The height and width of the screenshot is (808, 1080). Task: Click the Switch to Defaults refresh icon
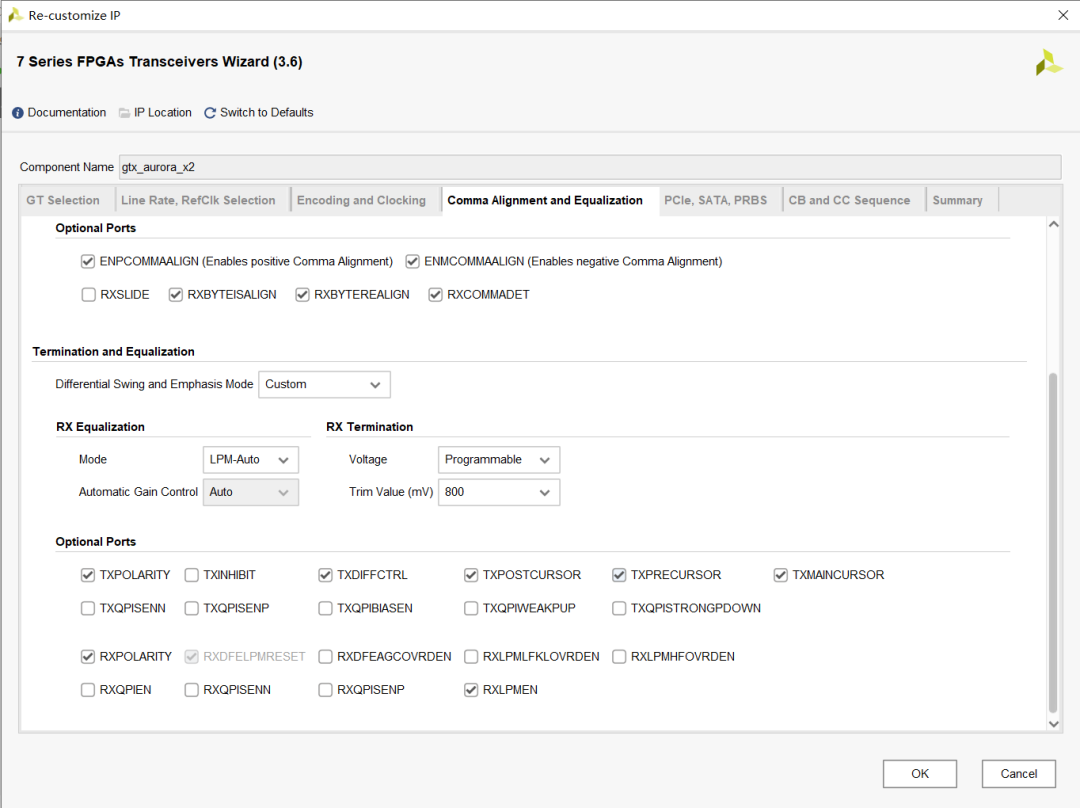click(210, 113)
